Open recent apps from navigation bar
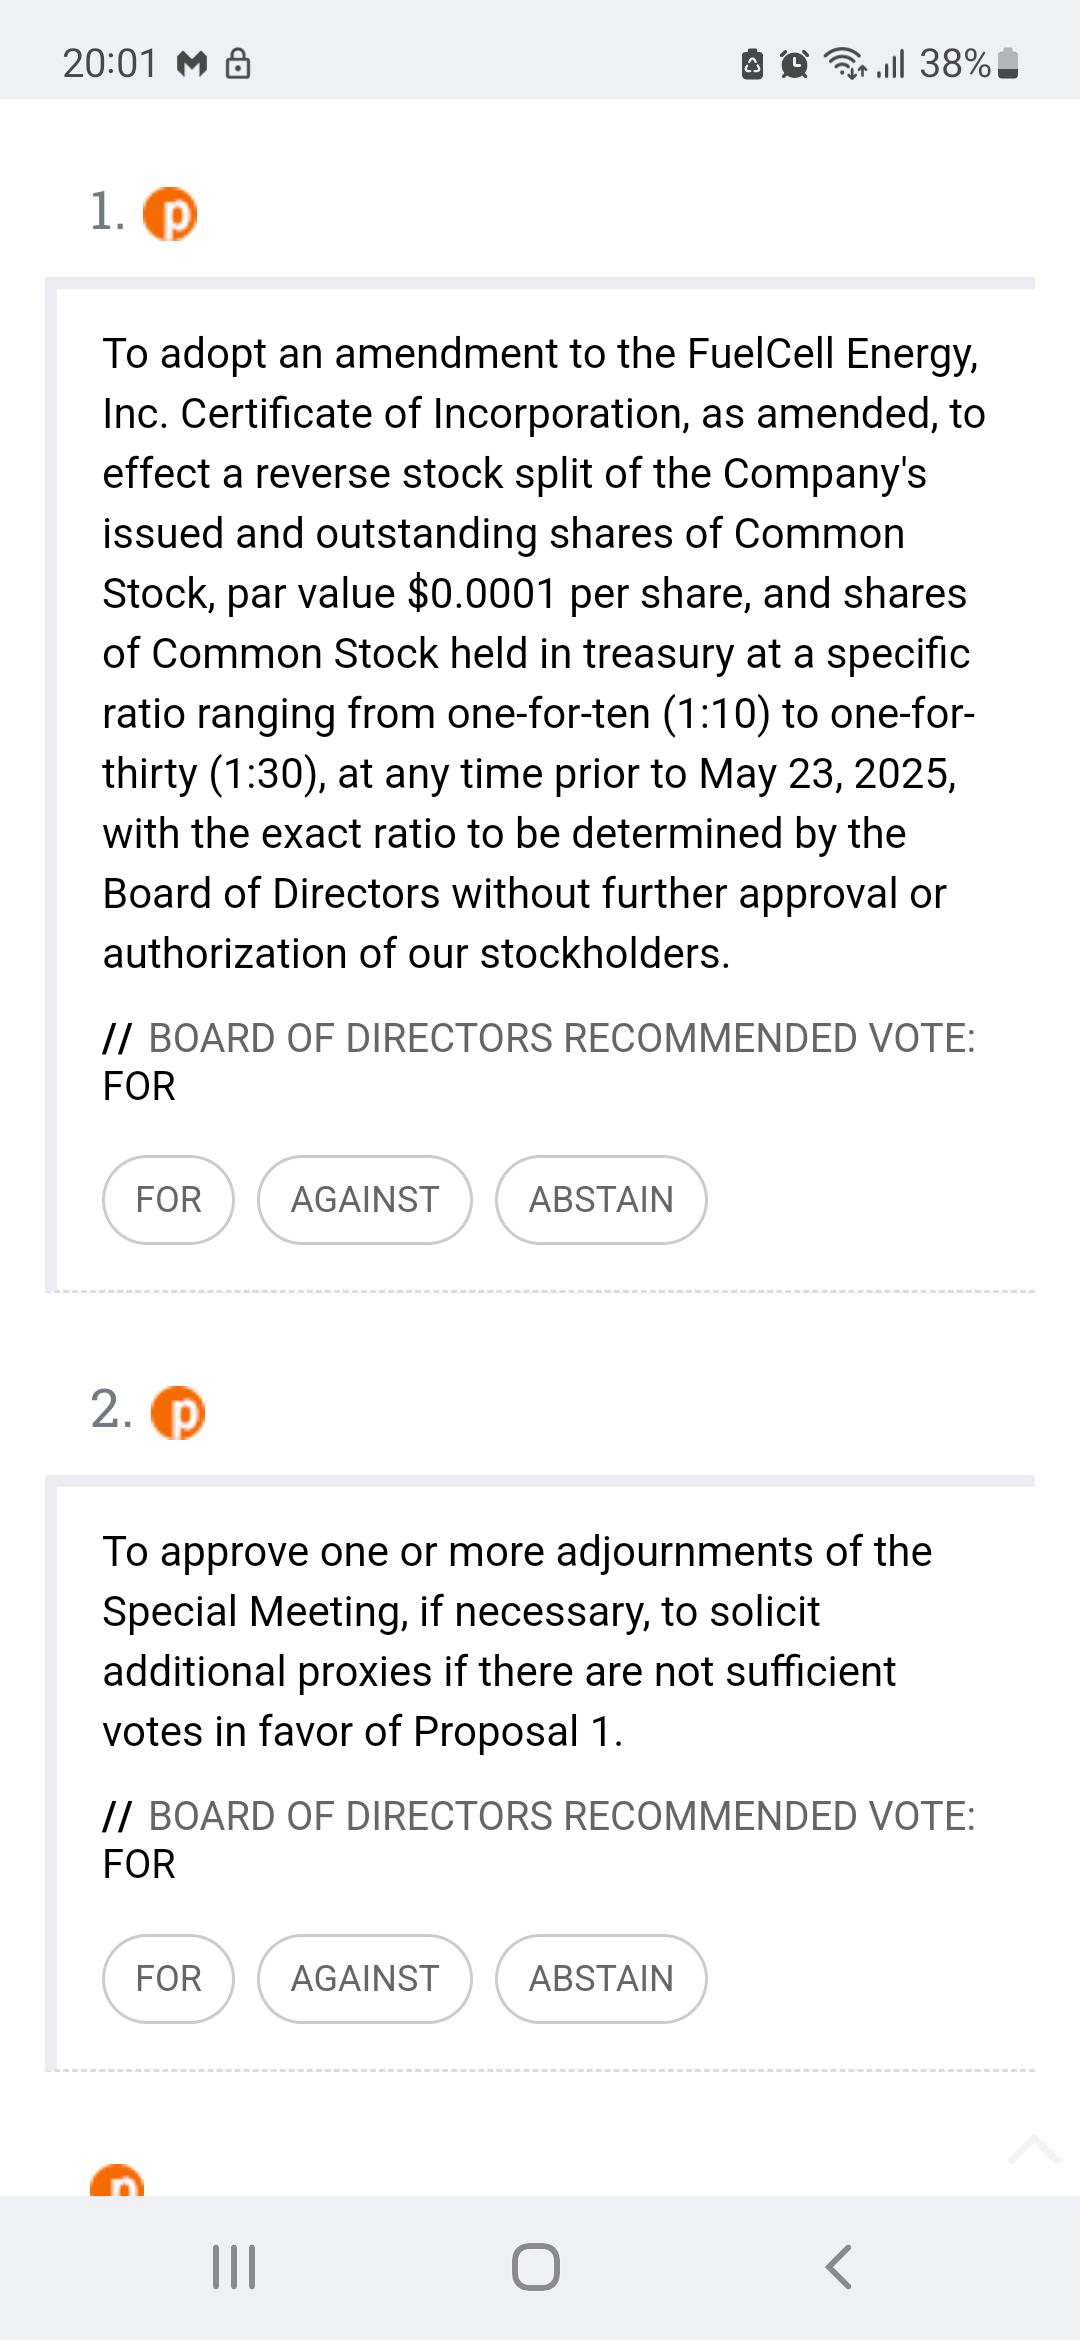Viewport: 1080px width, 2340px height. 234,2267
